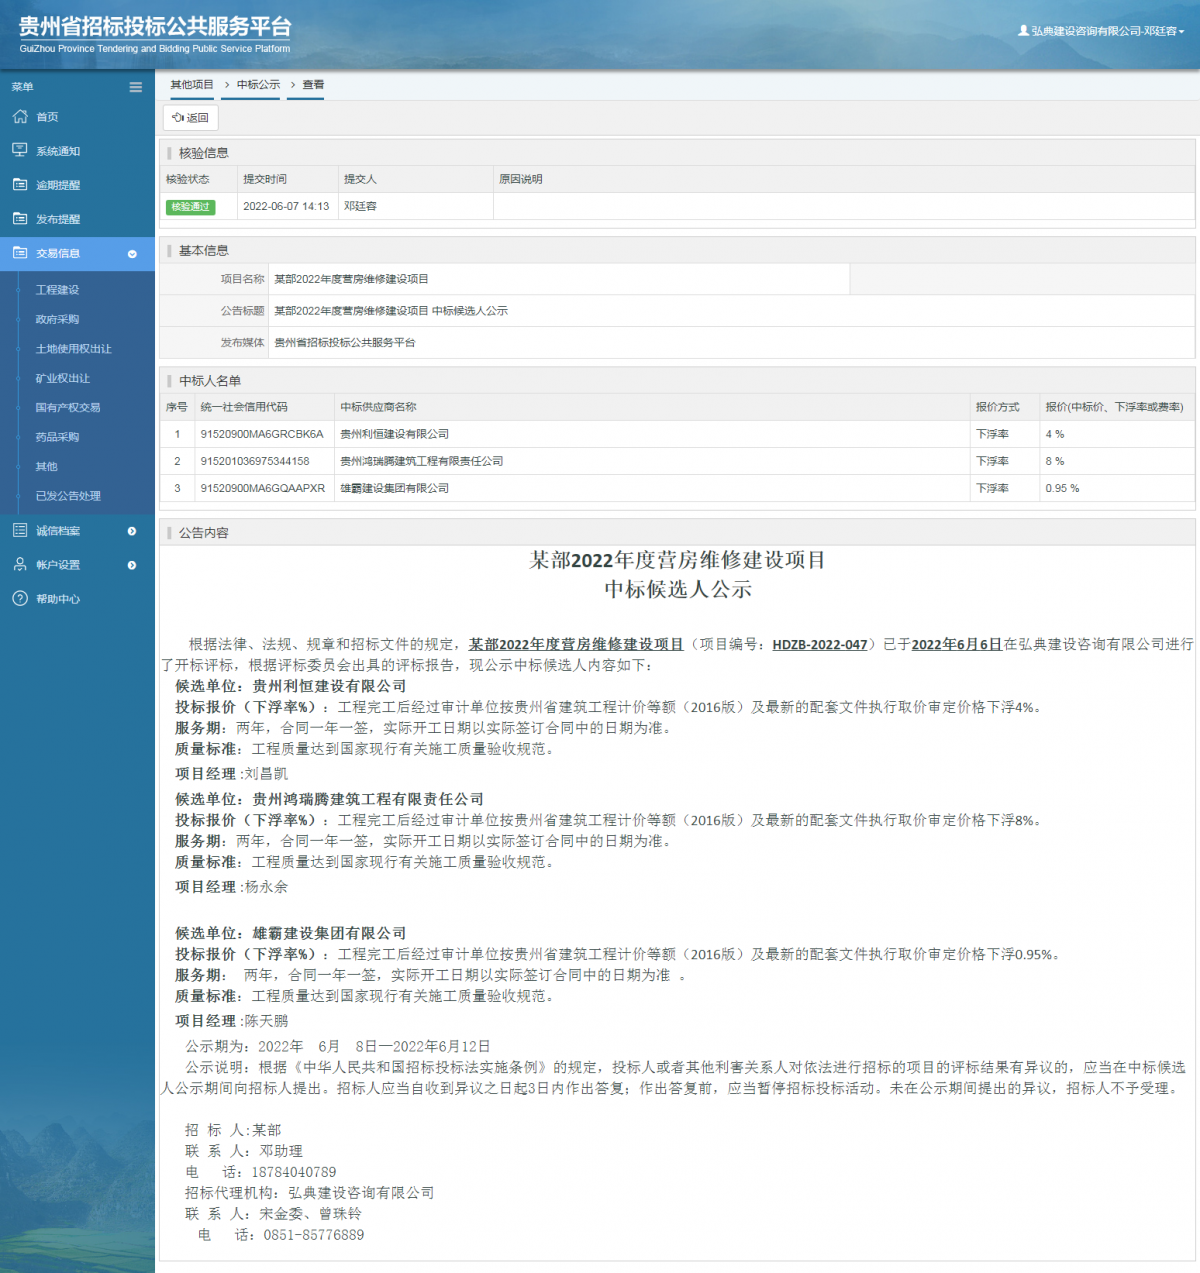Click the platform title 贵州省招标投标公共服务平台
The image size is (1200, 1273).
[155, 27]
